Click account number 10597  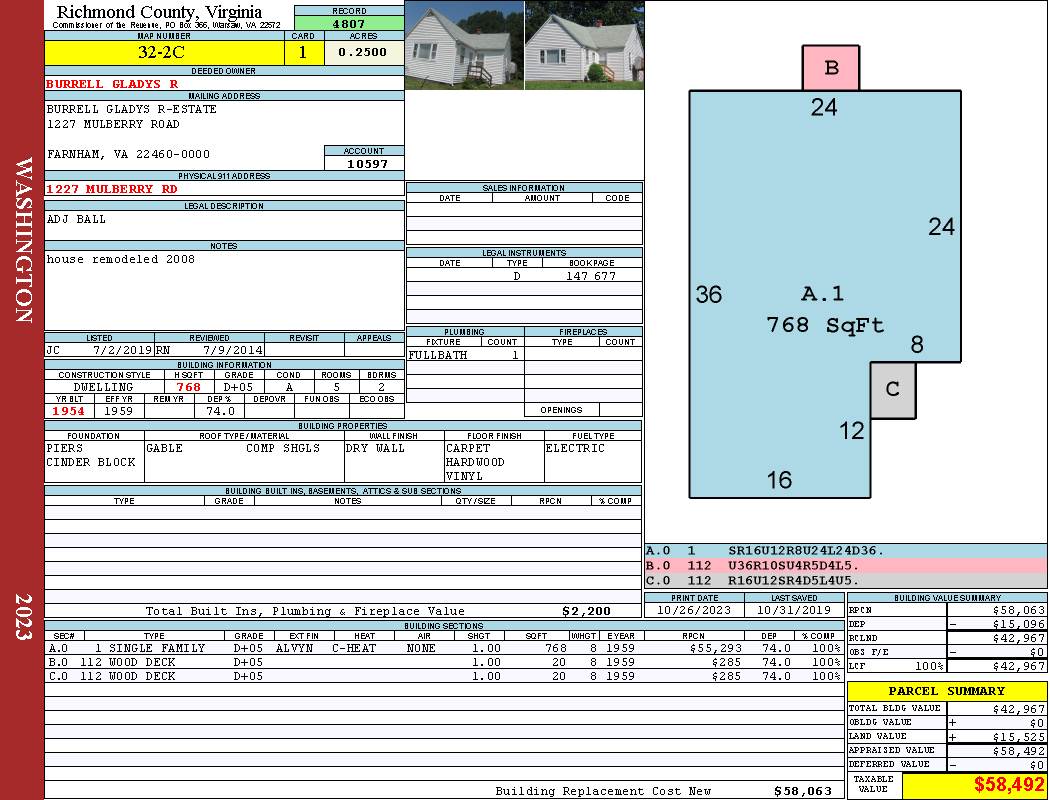point(367,163)
